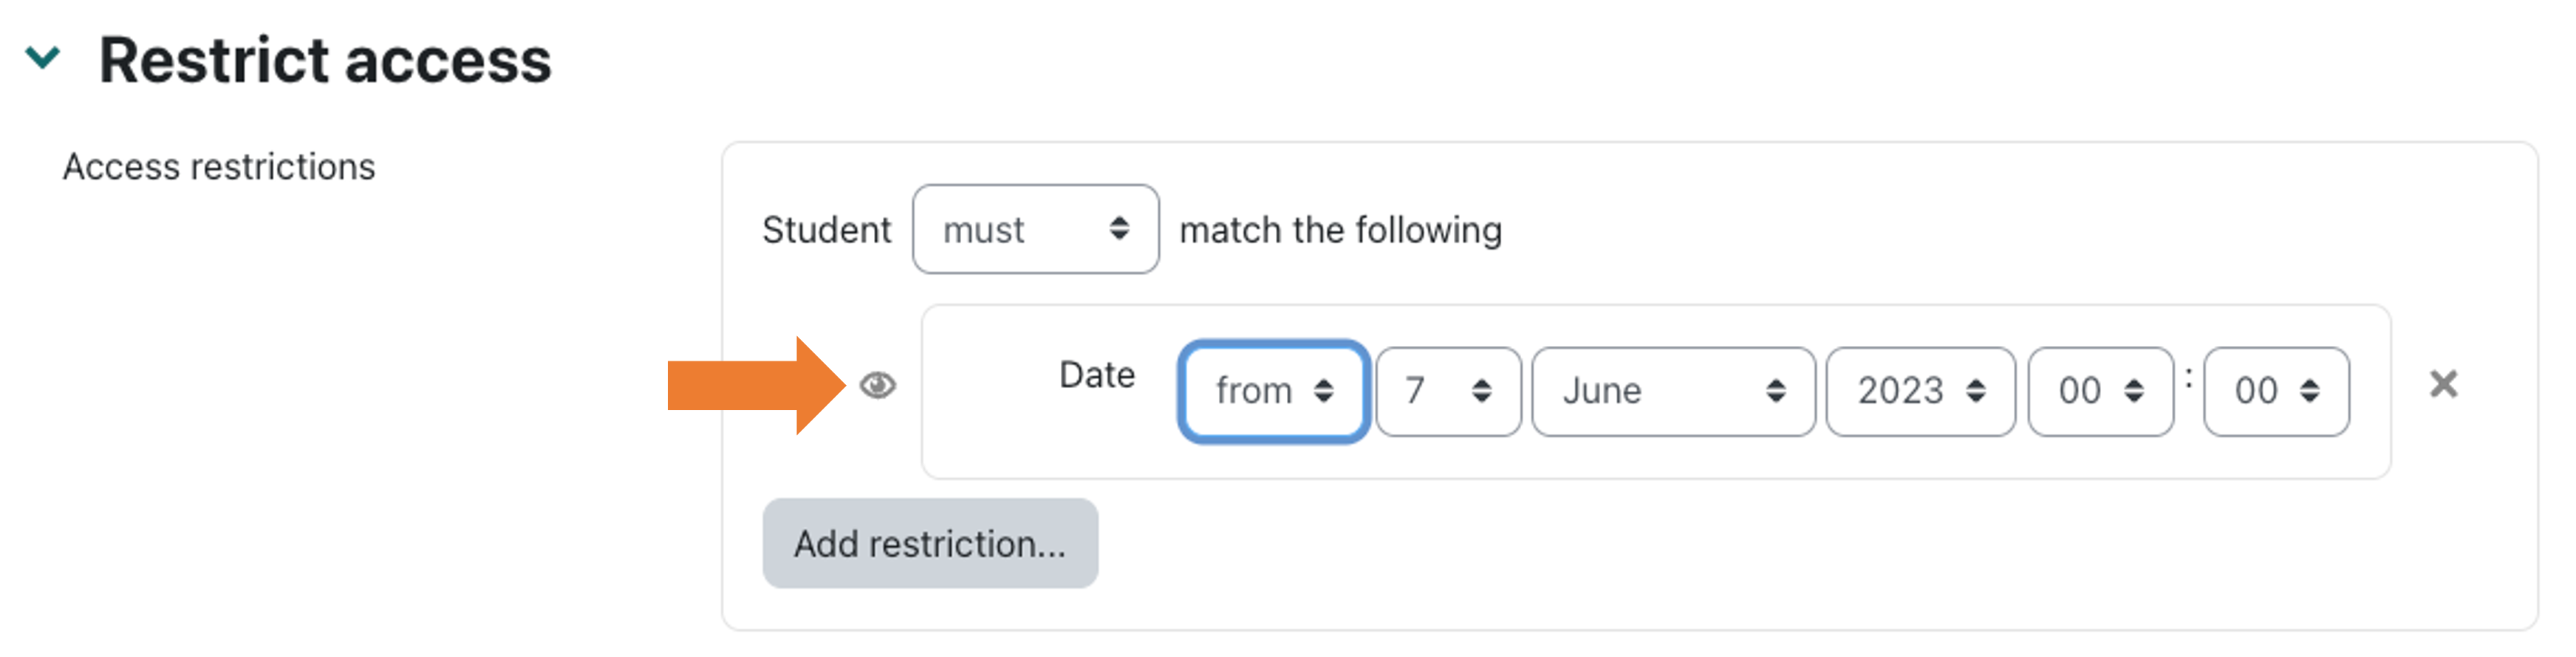Click the arrows icon in the "must" selector
Screen dimensions: 2576x657
[1119, 229]
